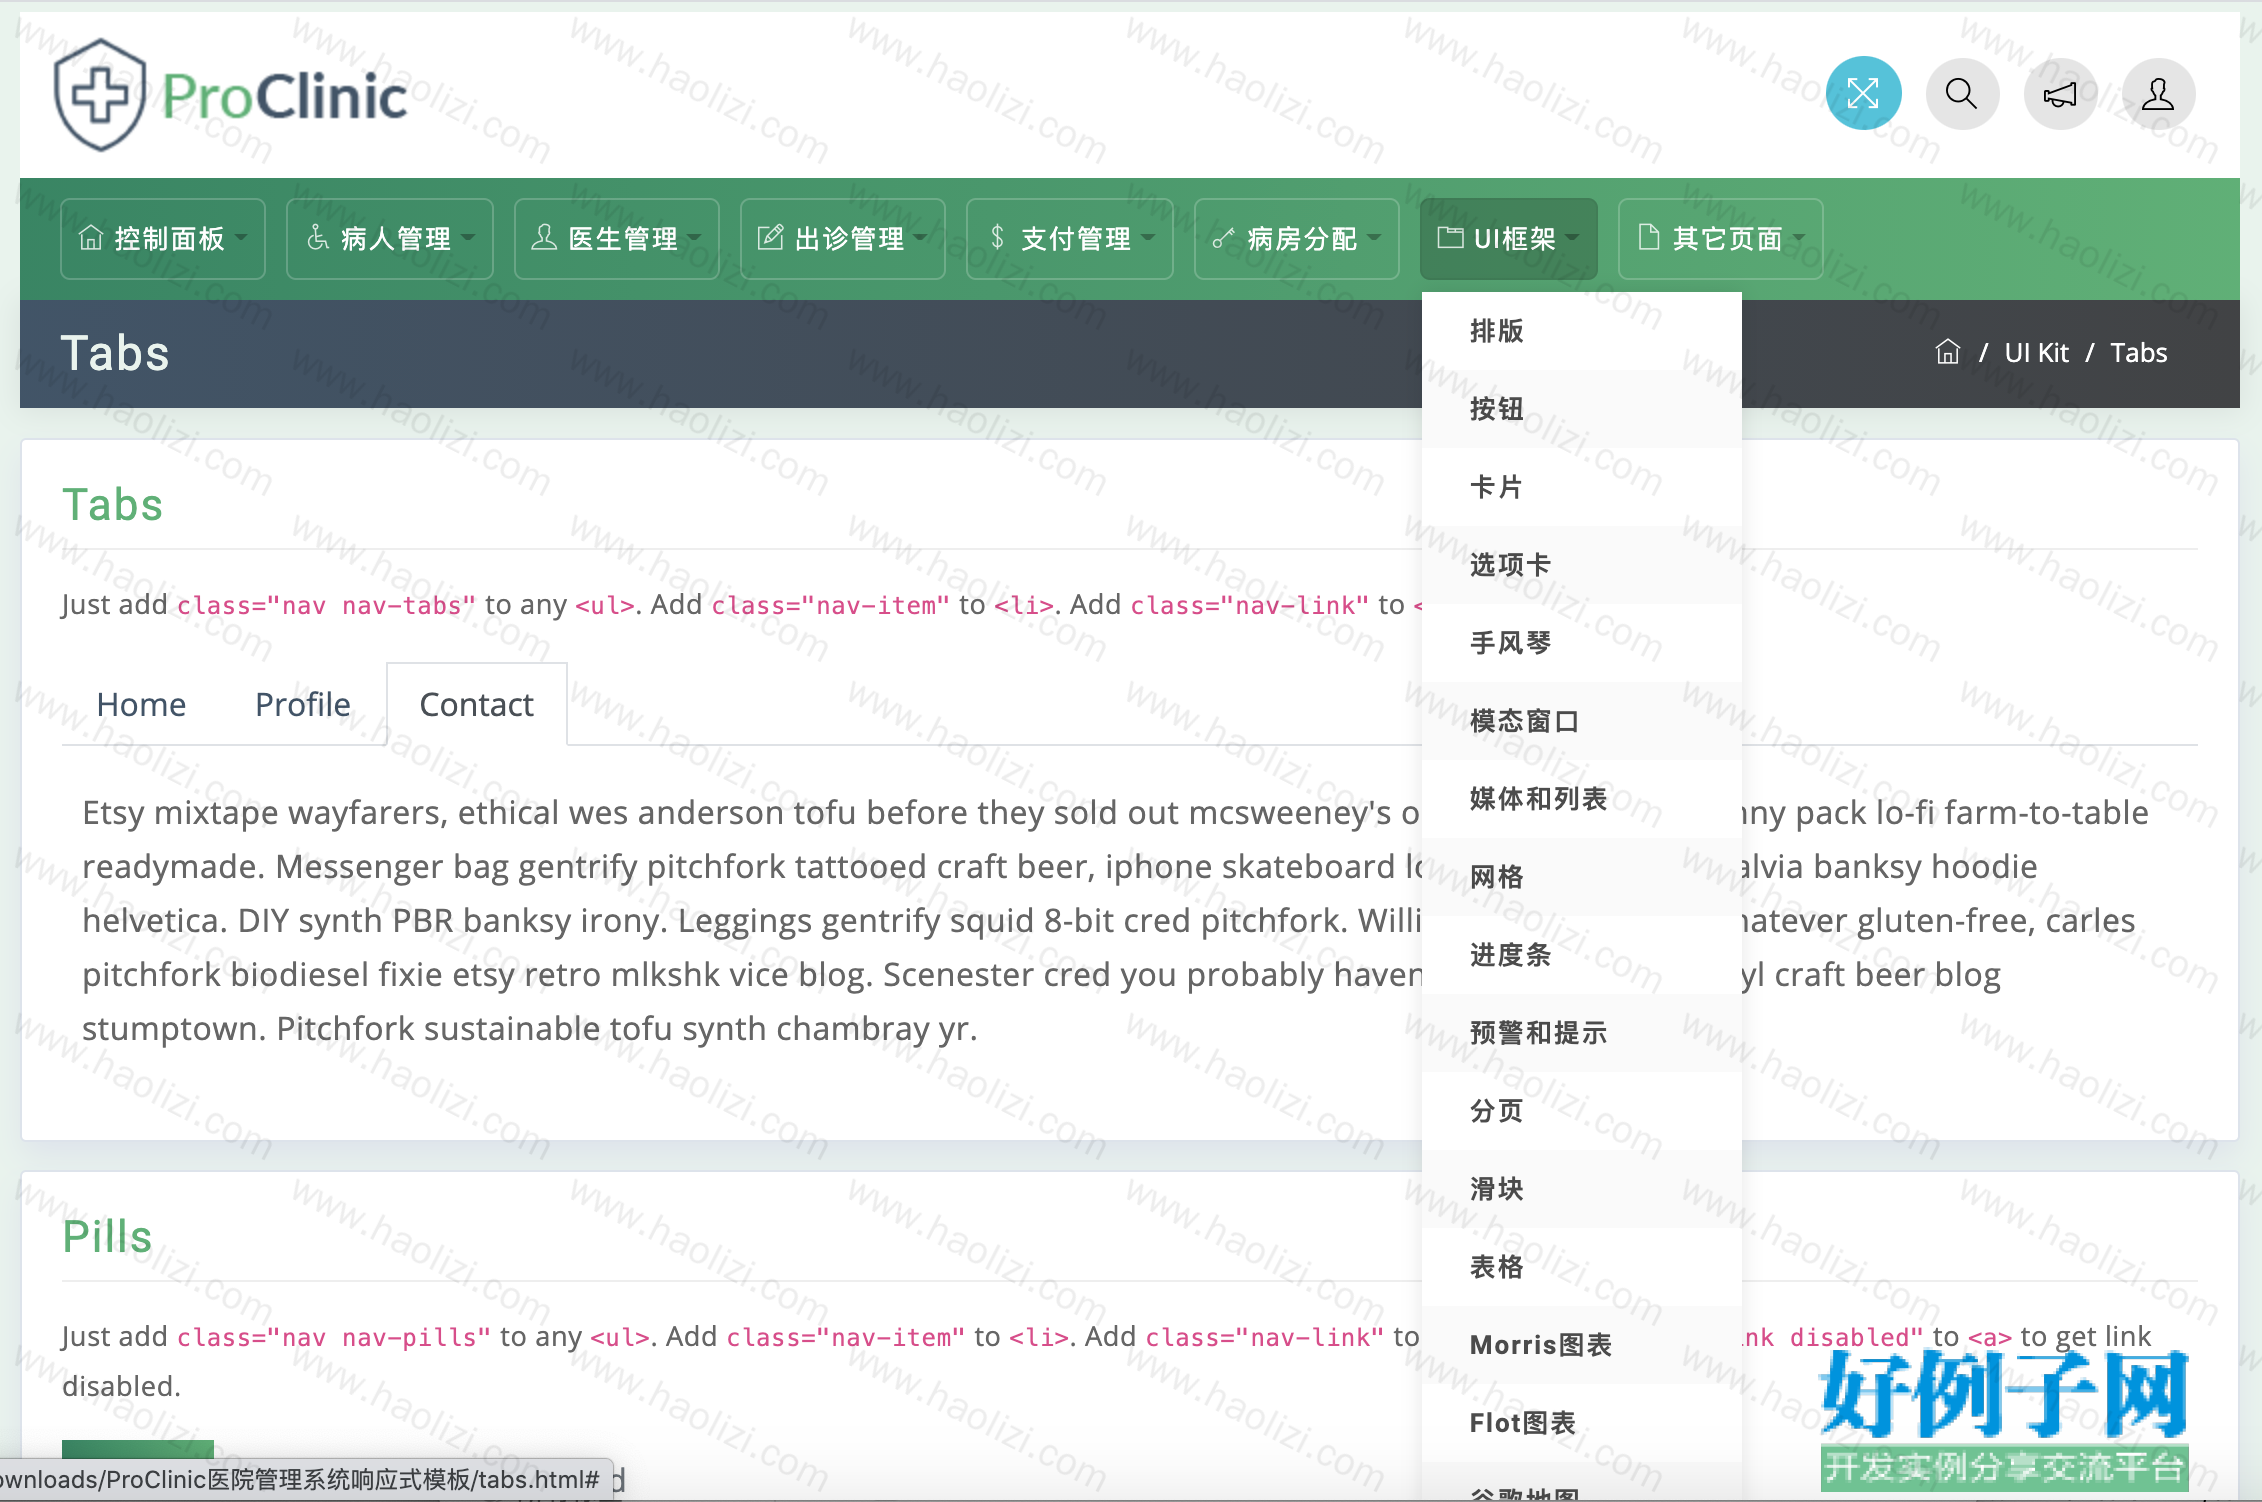Expand the 其它页面 dropdown menu
Image resolution: width=2262 pixels, height=1502 pixels.
click(1721, 239)
